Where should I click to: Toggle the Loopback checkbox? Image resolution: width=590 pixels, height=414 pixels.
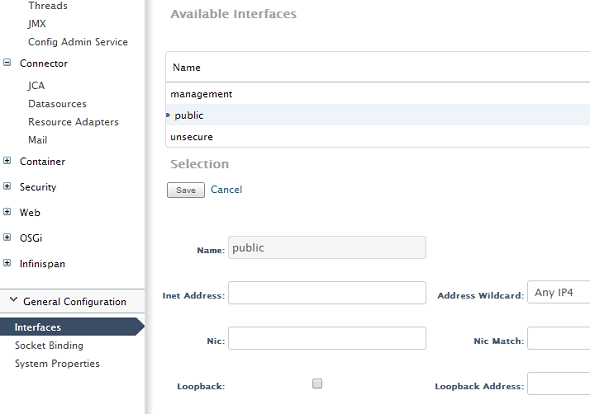pos(317,384)
